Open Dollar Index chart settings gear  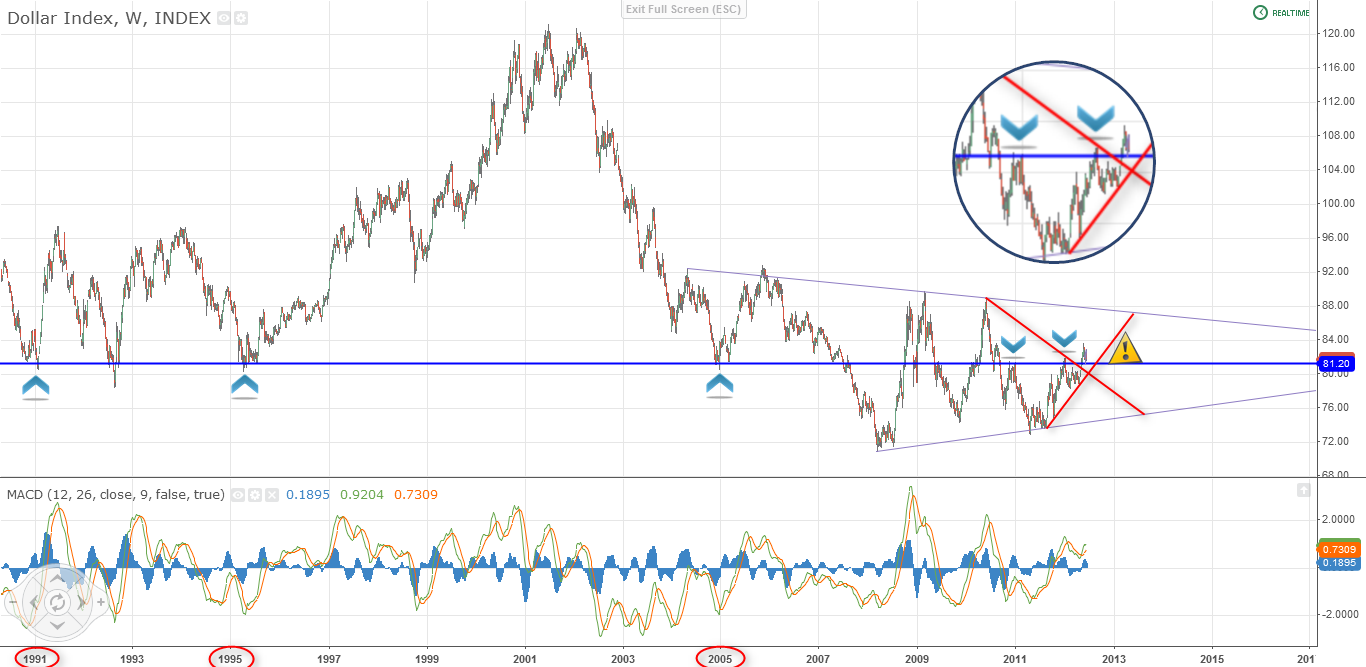click(240, 18)
